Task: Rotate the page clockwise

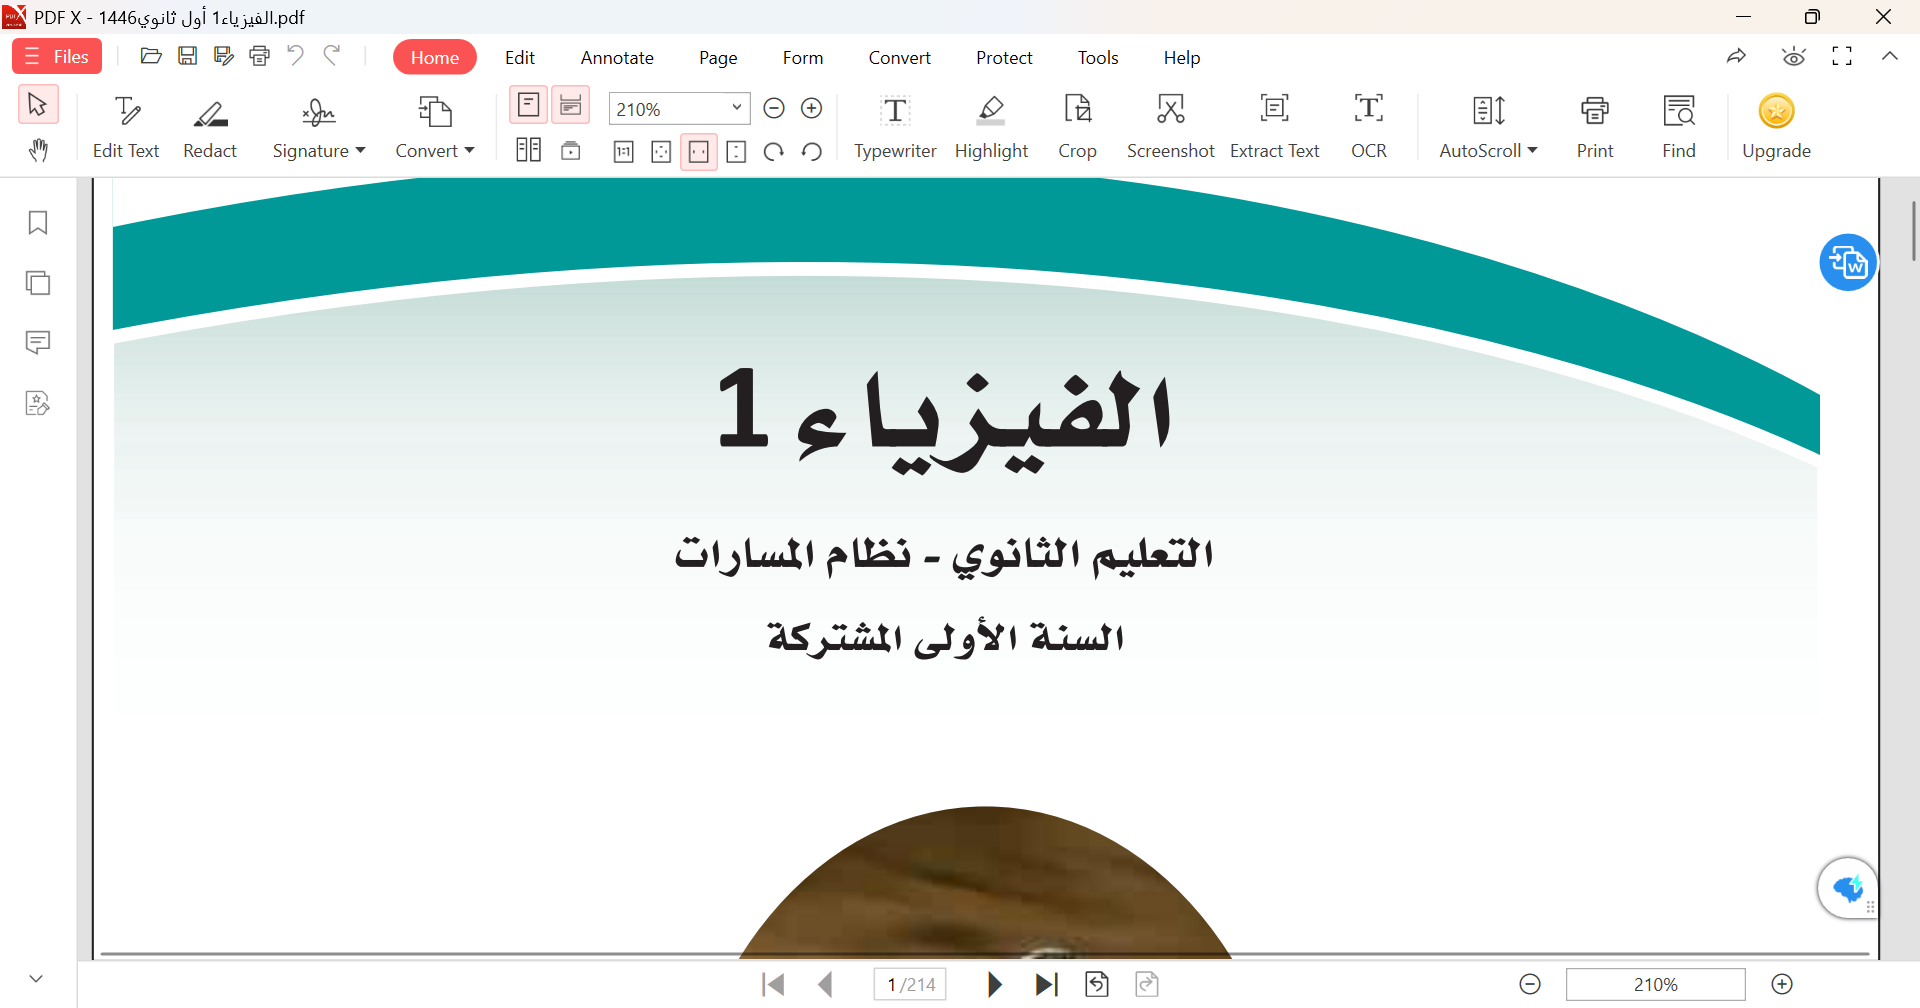Action: pos(773,151)
